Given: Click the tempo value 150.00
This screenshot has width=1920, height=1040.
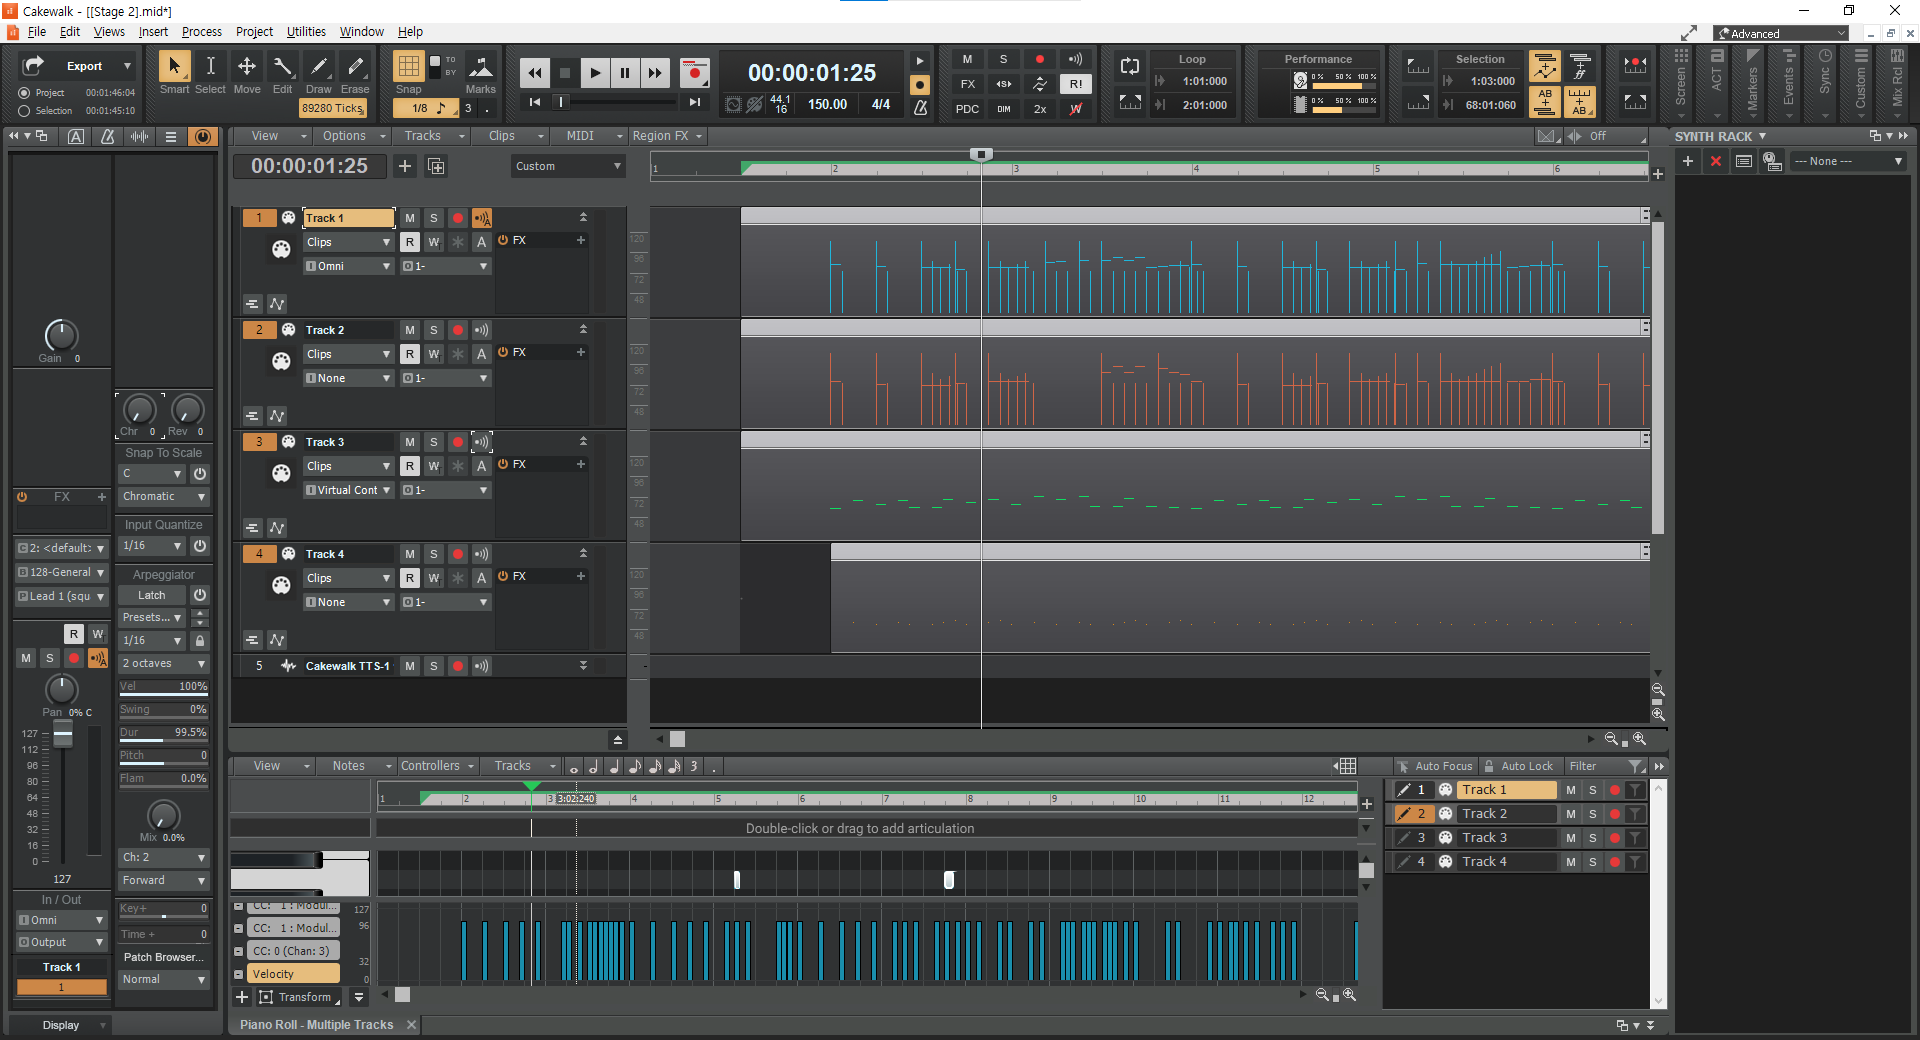Looking at the screenshot, I should [x=827, y=104].
